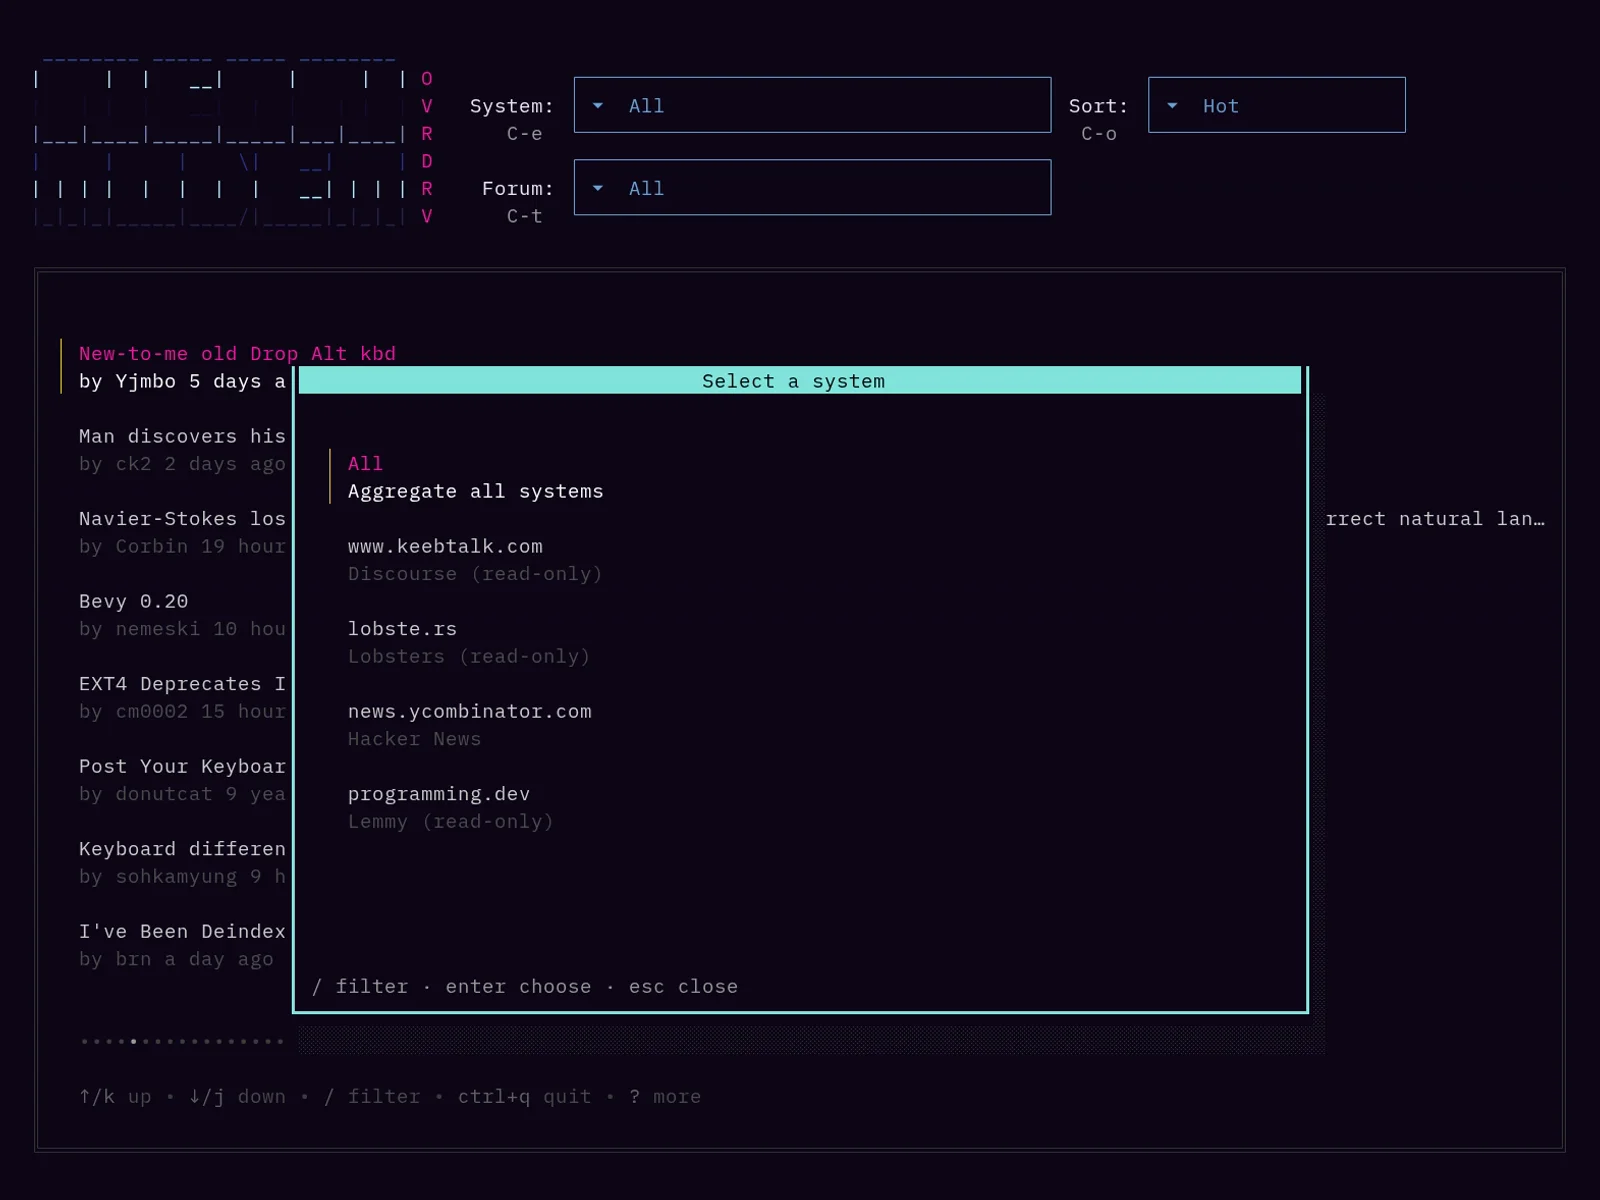Select 'All' aggregate systems entry
The image size is (1600, 1200).
click(365, 464)
